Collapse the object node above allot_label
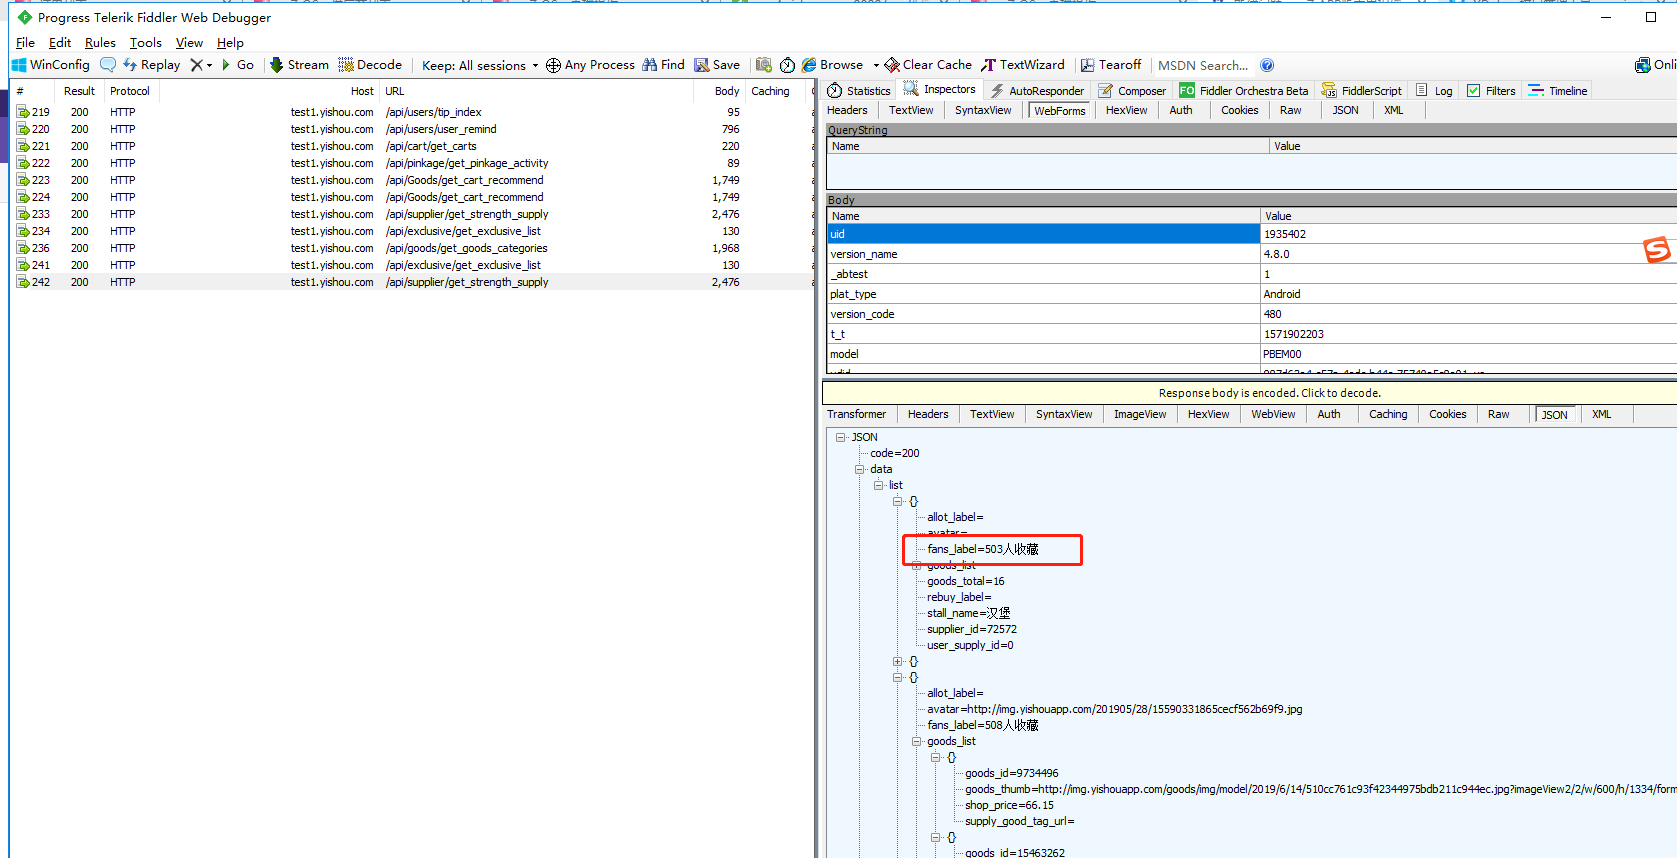This screenshot has height=858, width=1677. 898,501
